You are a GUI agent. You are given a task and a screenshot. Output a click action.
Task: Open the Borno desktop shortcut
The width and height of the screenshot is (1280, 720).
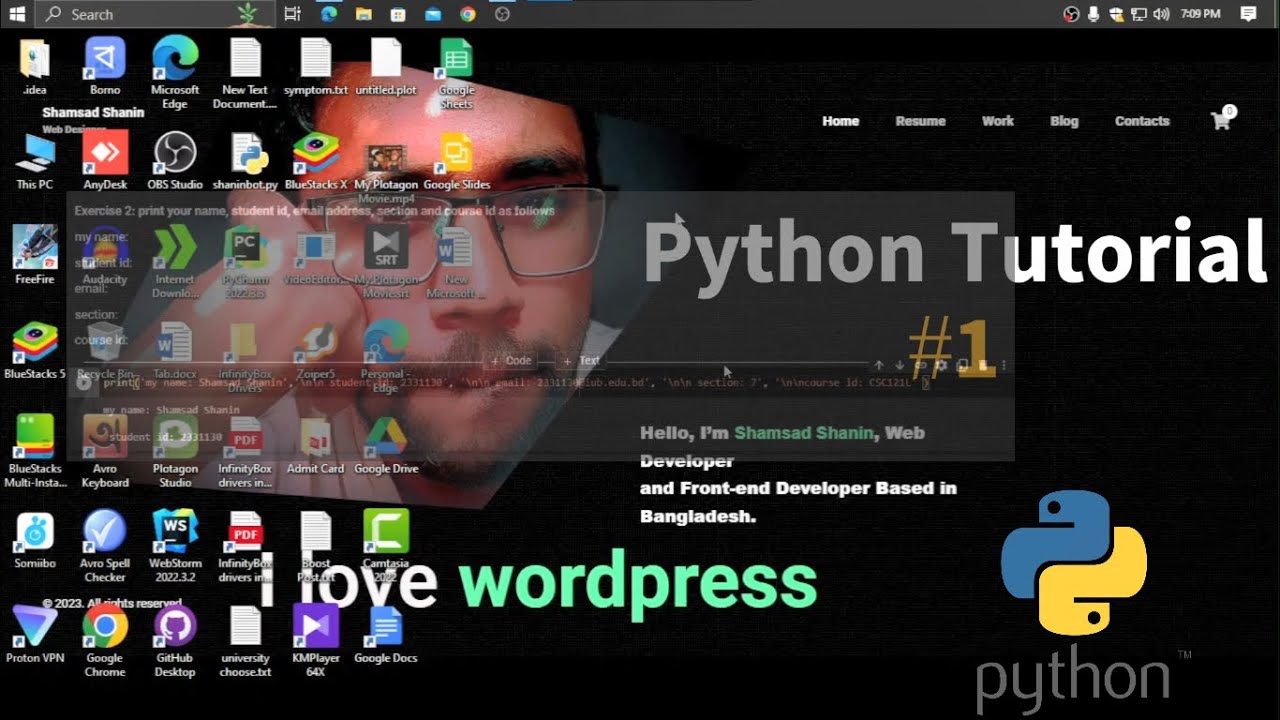tap(105, 66)
